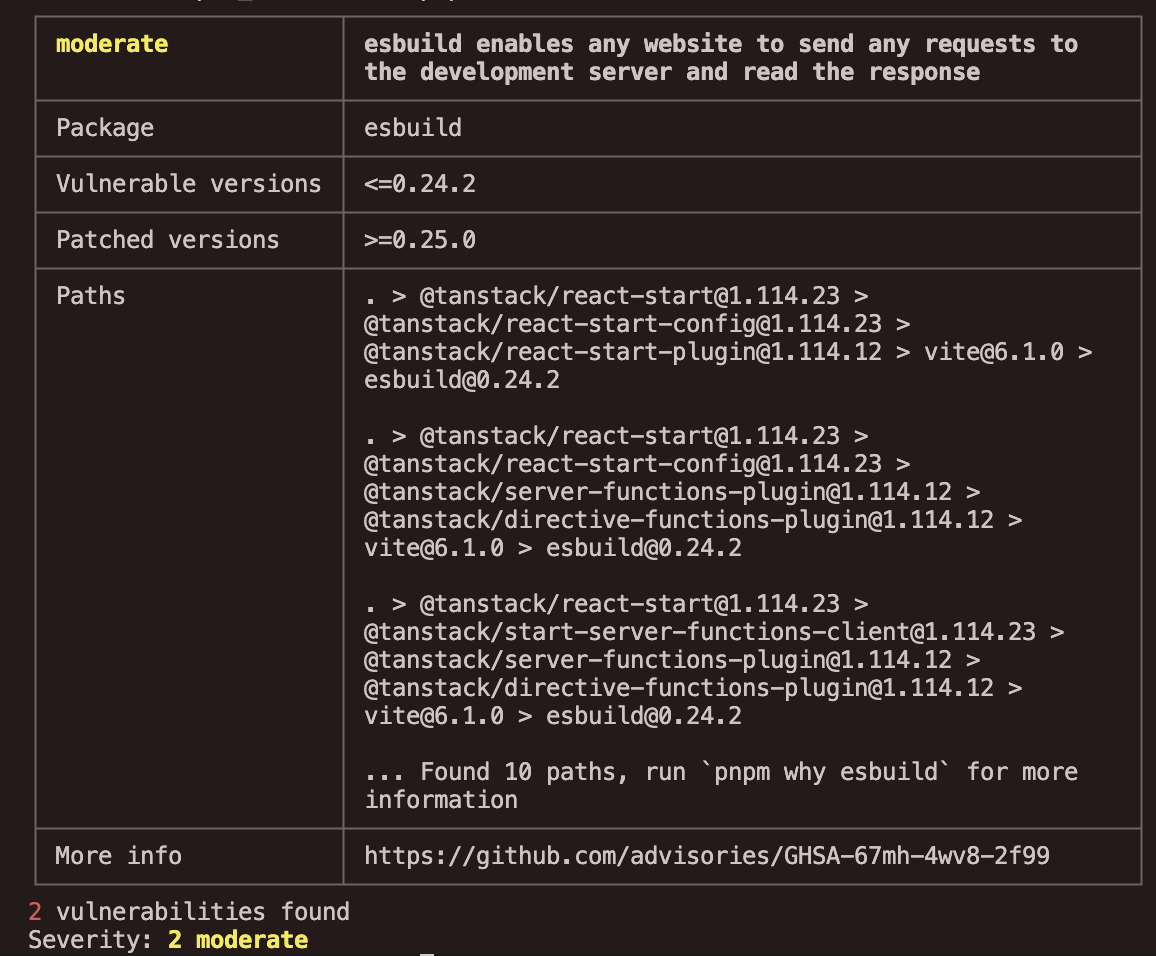Select the '<=0.24.2' vulnerable version value
This screenshot has width=1156, height=956.
(419, 184)
